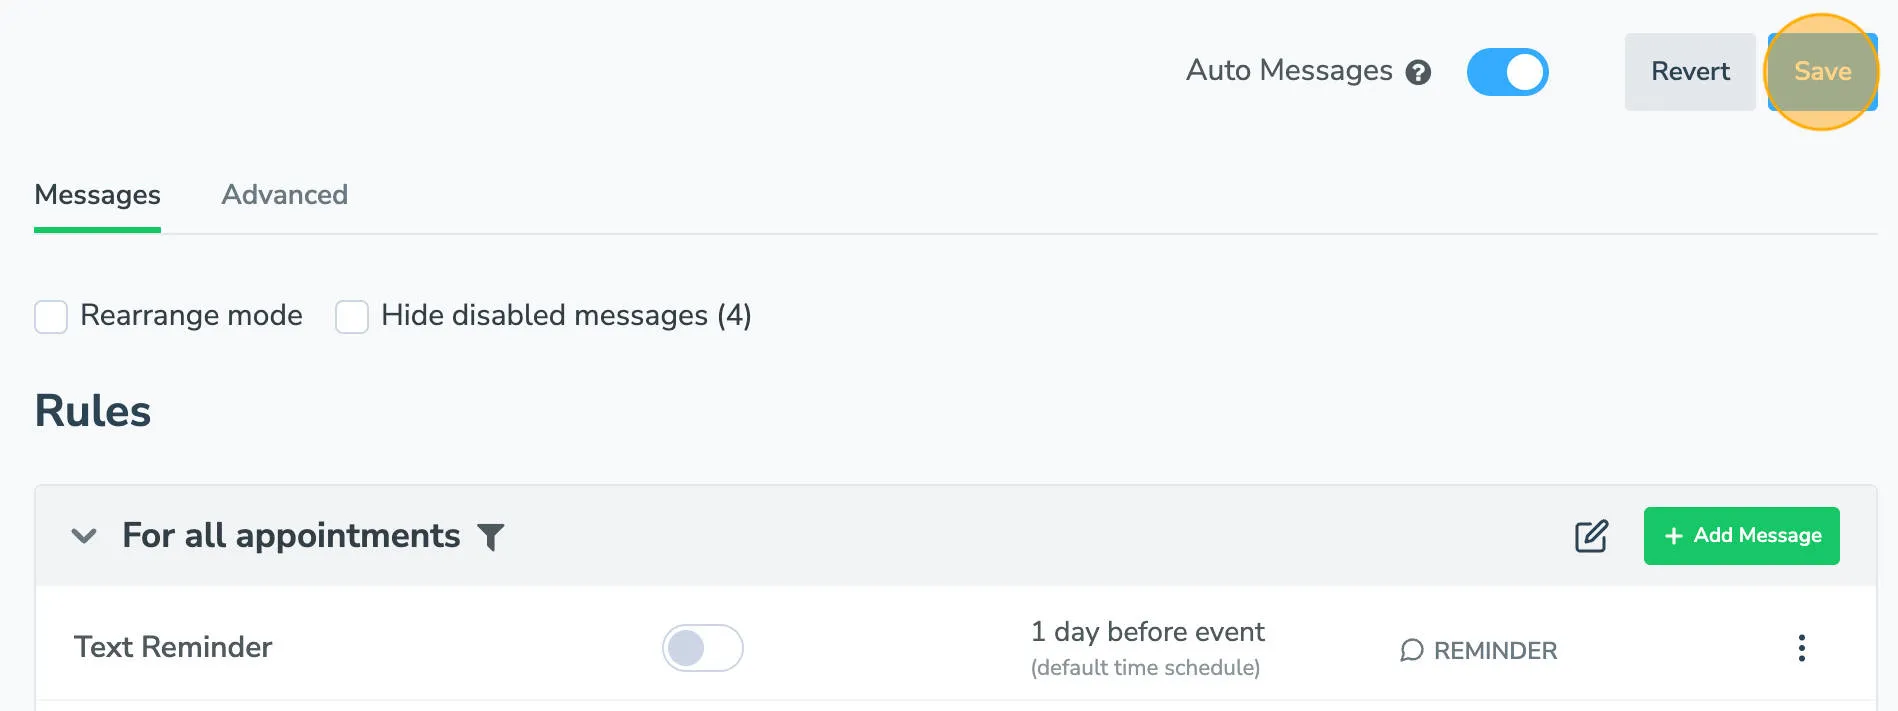1898x711 pixels.
Task: Click the Save button
Action: [x=1822, y=71]
